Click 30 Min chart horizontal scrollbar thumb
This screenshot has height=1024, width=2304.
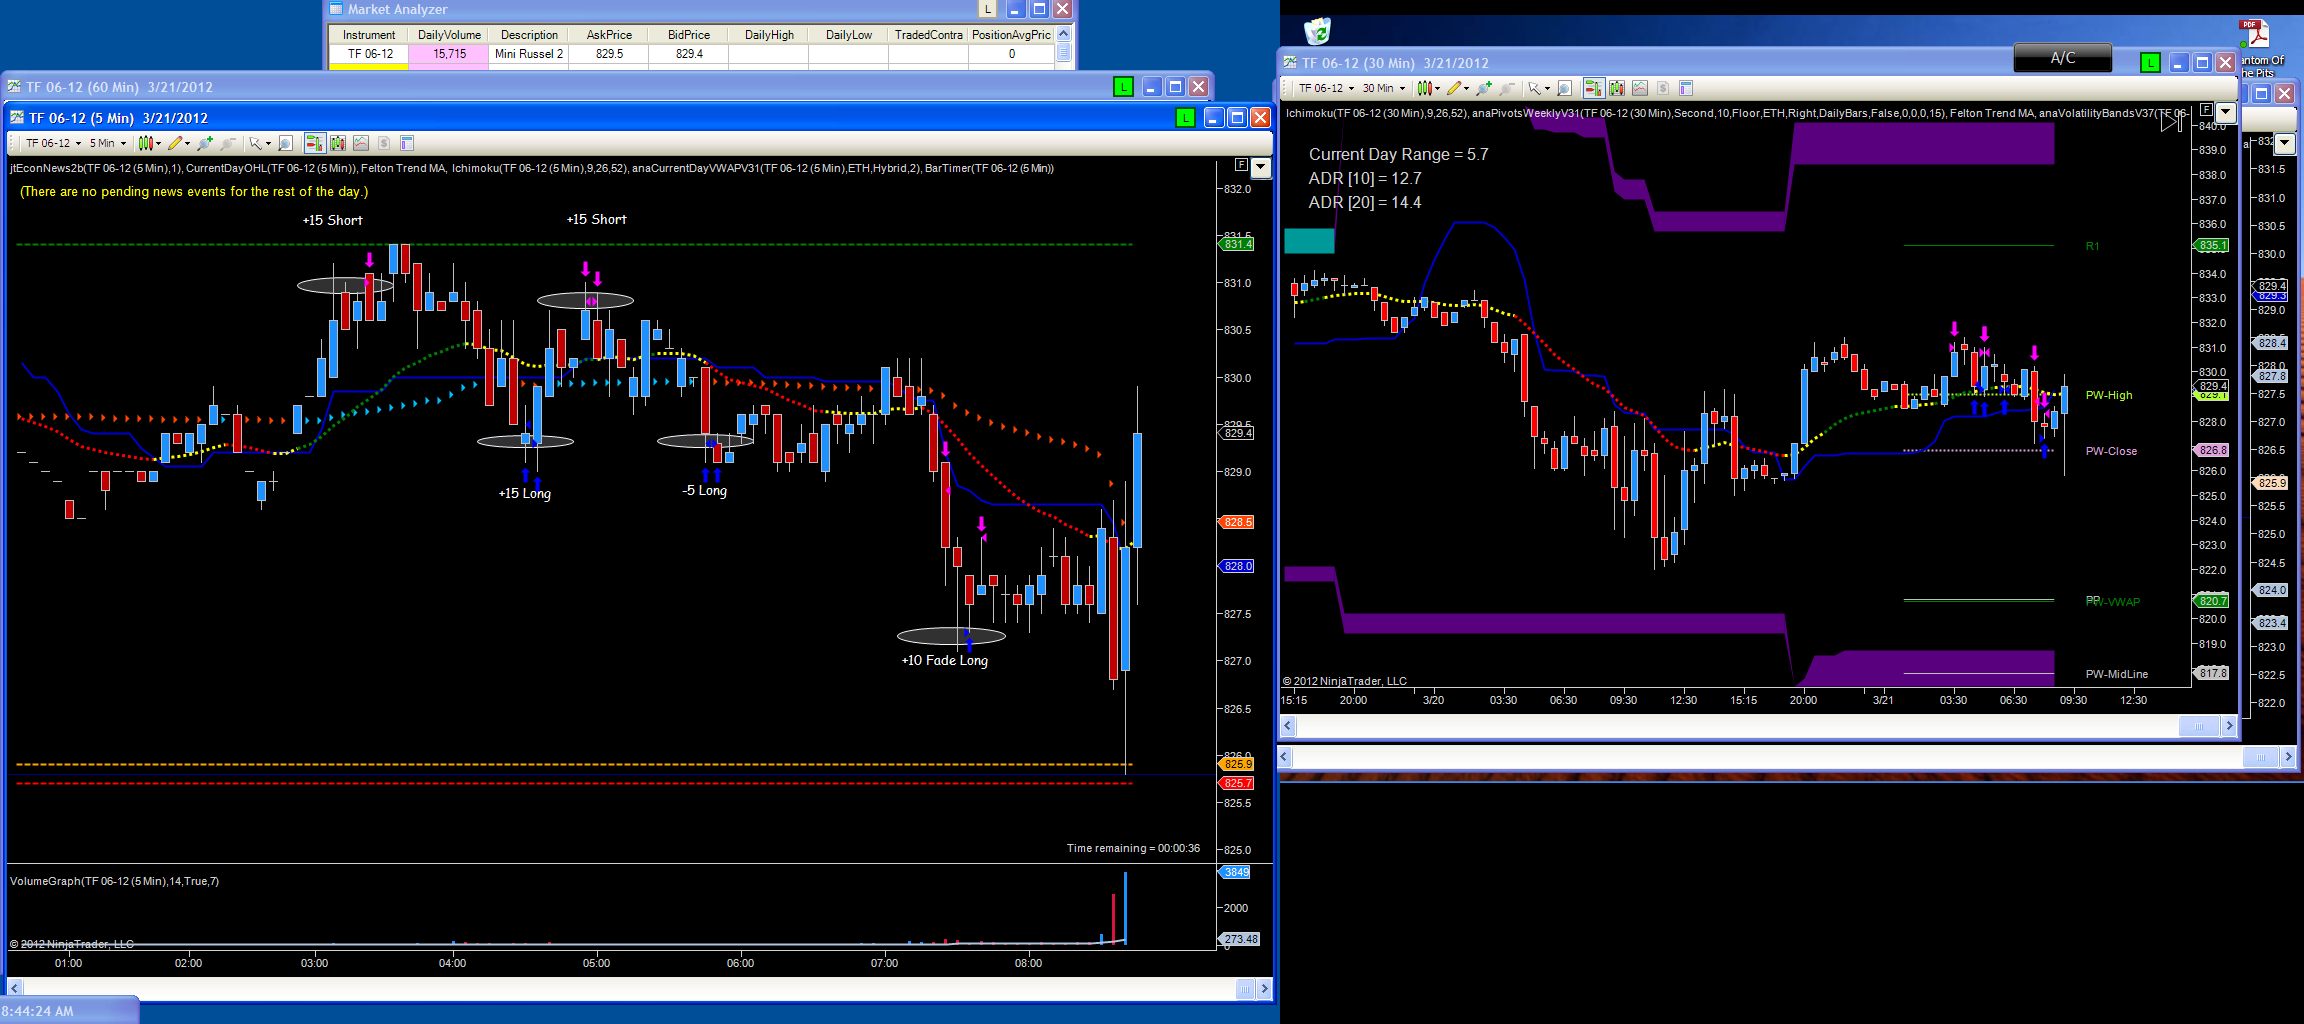point(2198,726)
